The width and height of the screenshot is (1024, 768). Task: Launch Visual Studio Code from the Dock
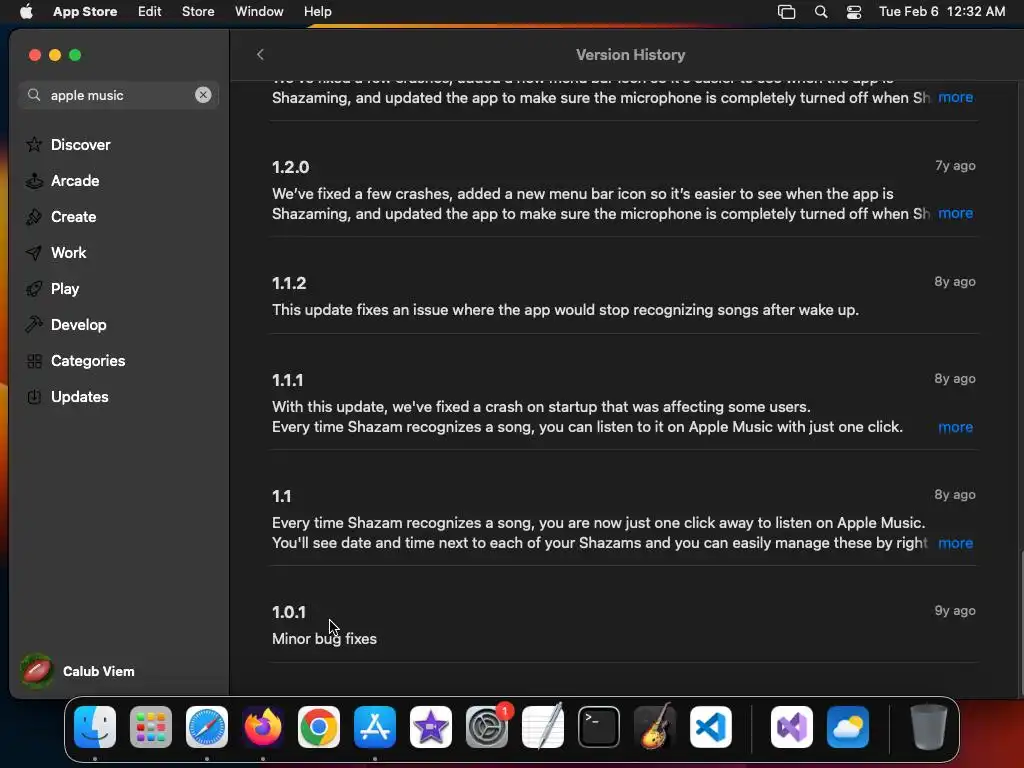click(711, 727)
